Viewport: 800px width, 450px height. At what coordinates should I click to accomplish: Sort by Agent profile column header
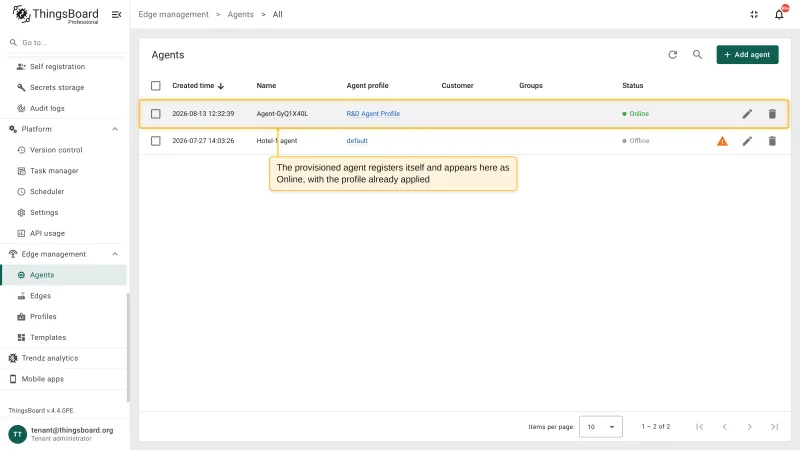pos(367,86)
